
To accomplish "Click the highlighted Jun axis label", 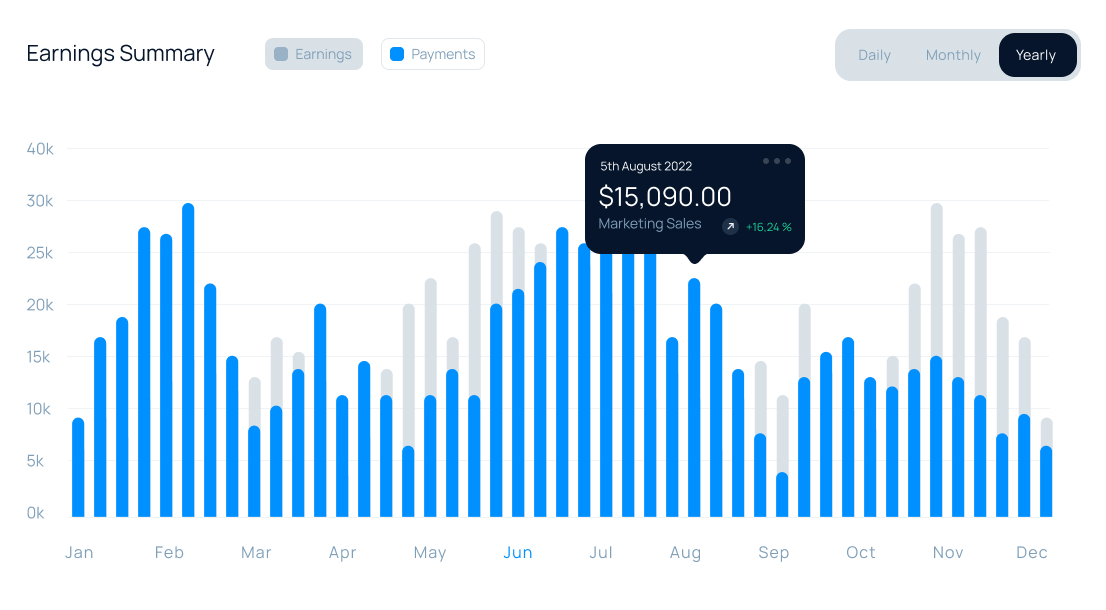I will [517, 552].
